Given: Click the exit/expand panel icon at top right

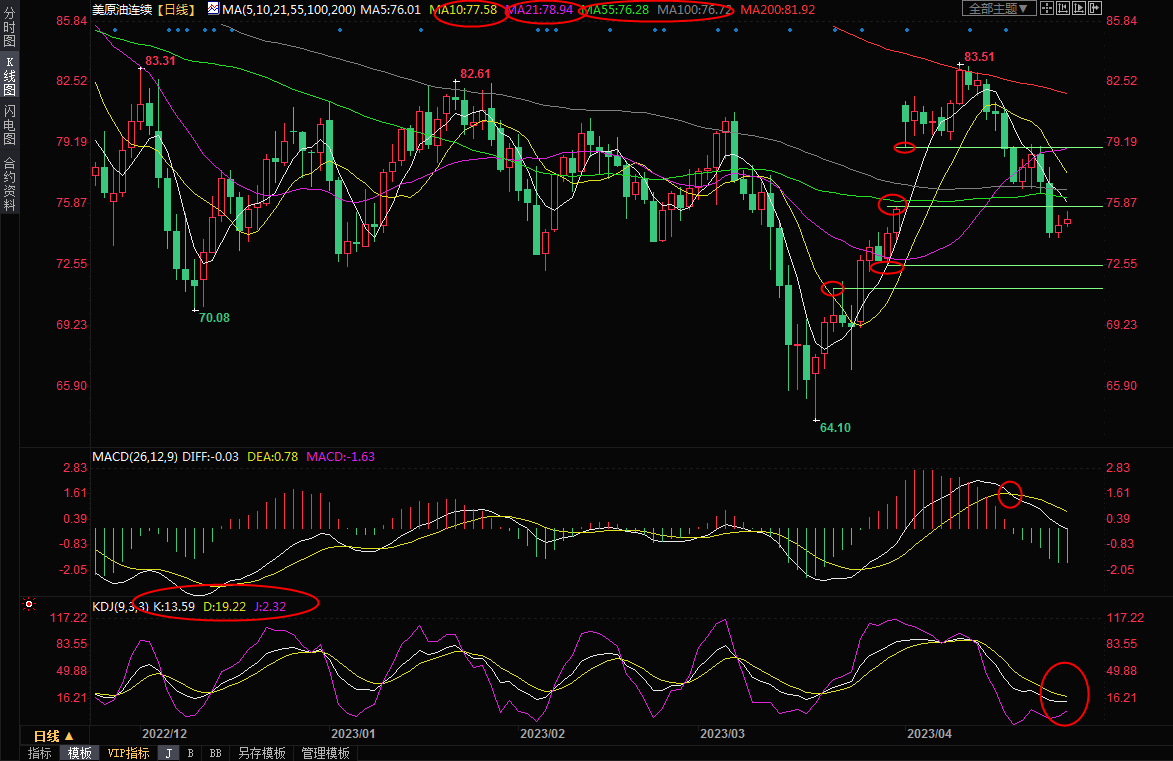Looking at the screenshot, I should pyautogui.click(x=1097, y=8).
